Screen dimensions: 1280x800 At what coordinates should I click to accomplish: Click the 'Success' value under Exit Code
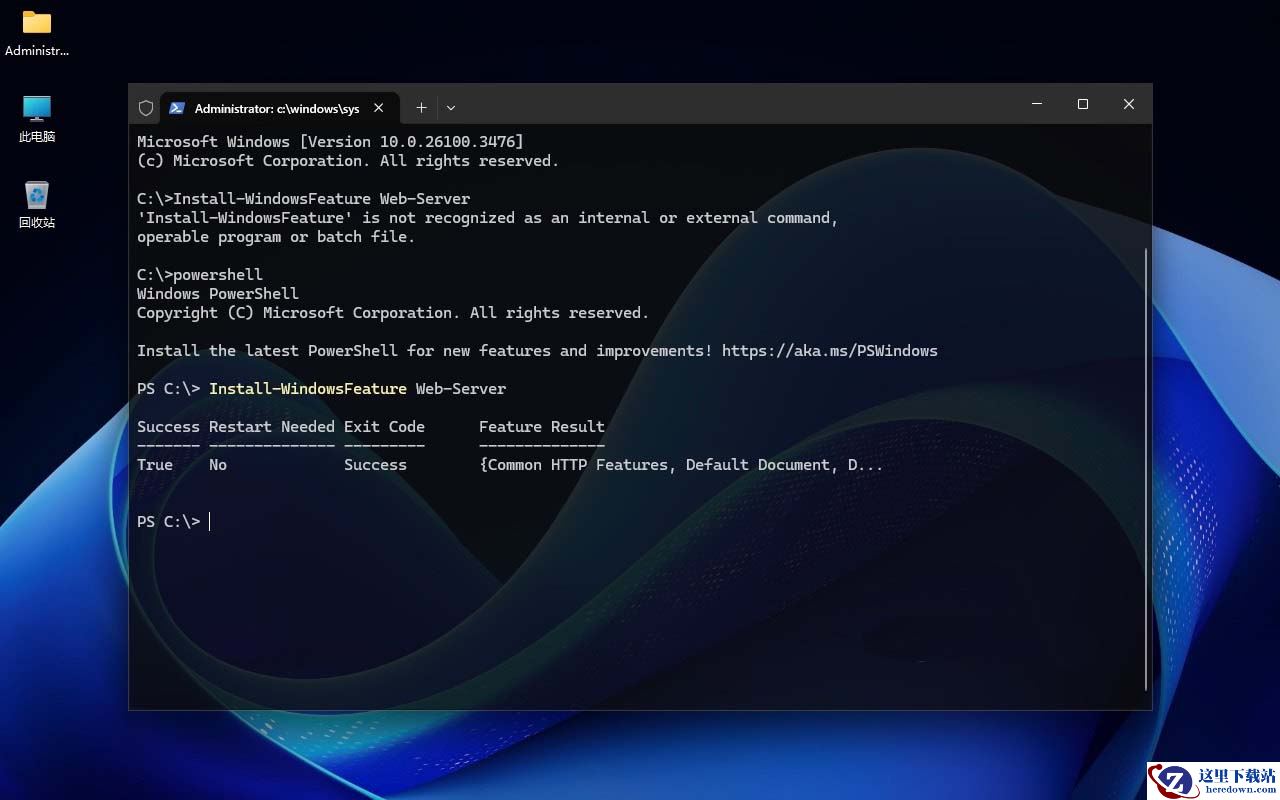pos(375,465)
